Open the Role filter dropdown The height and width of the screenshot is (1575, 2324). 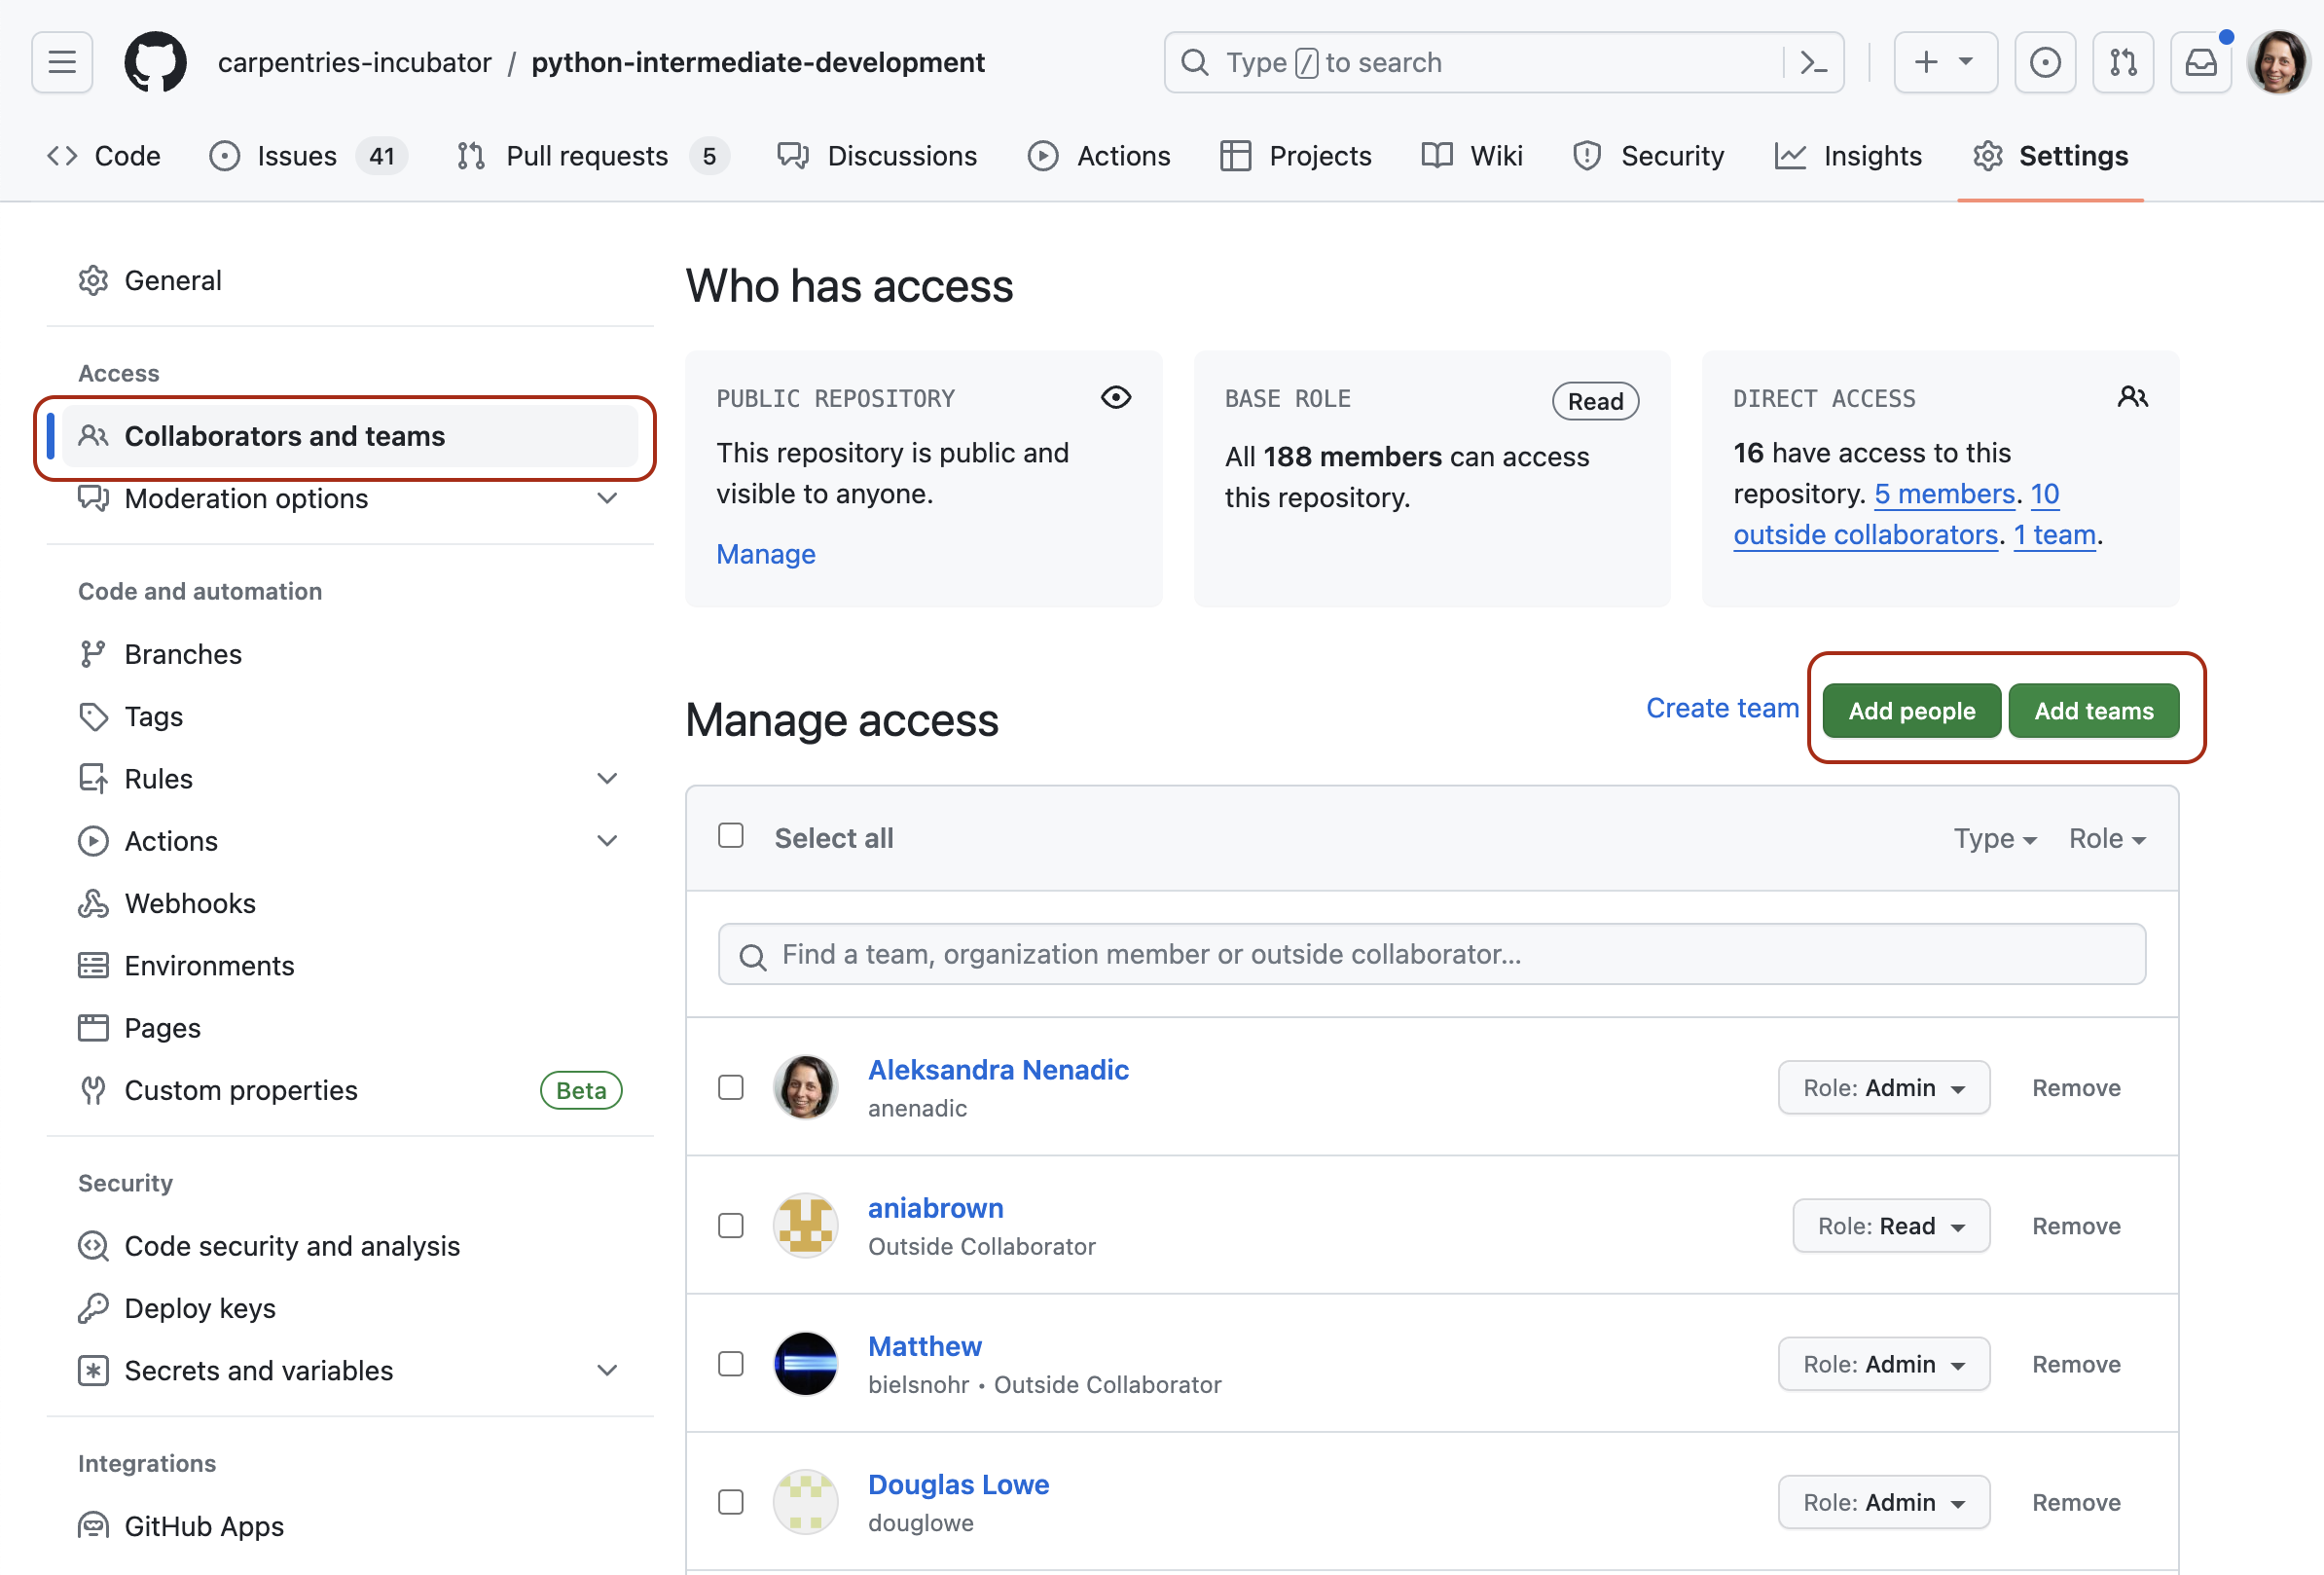point(2106,838)
